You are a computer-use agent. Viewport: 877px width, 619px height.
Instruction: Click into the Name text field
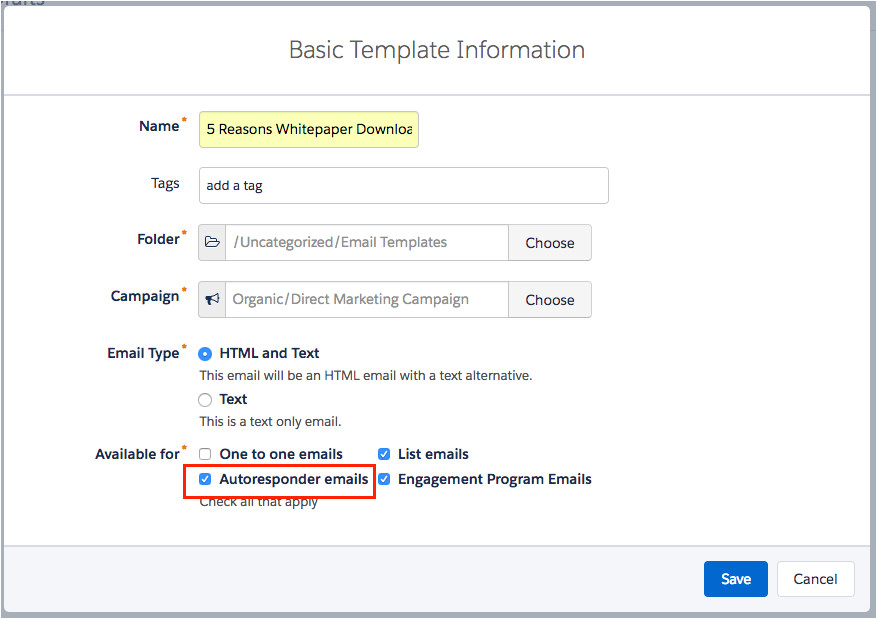click(308, 129)
